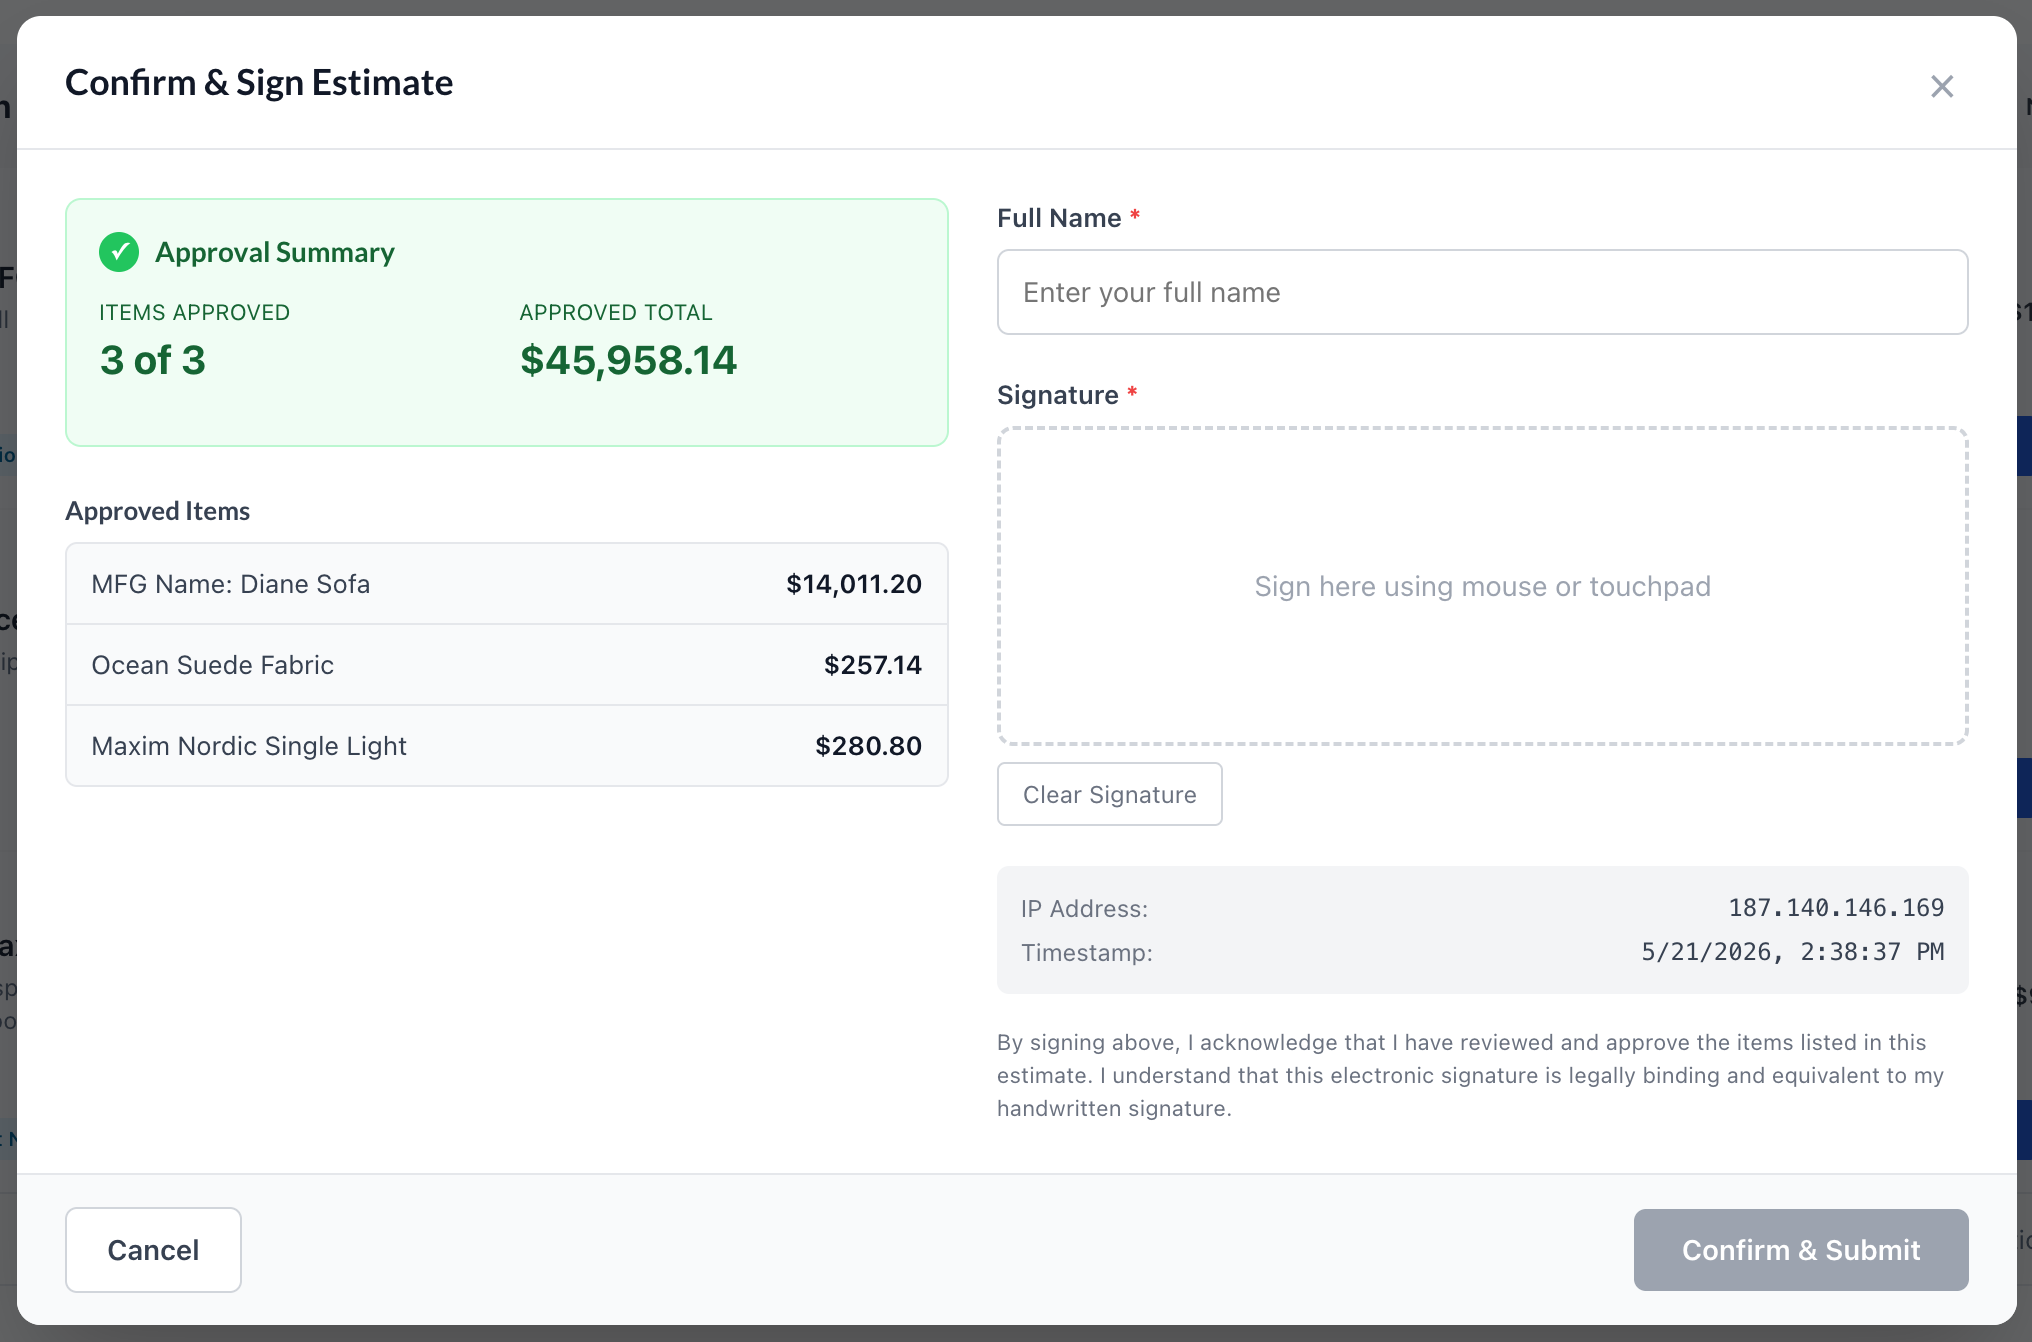Select the Ocean Suede Fabric row
2032x1342 pixels.
click(507, 665)
